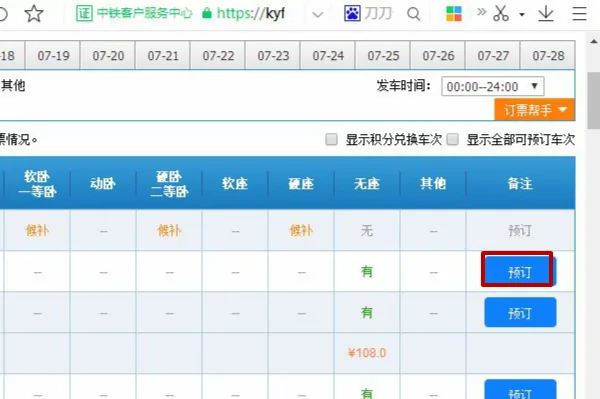
Task: Click the 预订 button above the ¥108.0 row
Action: pyautogui.click(x=520, y=313)
